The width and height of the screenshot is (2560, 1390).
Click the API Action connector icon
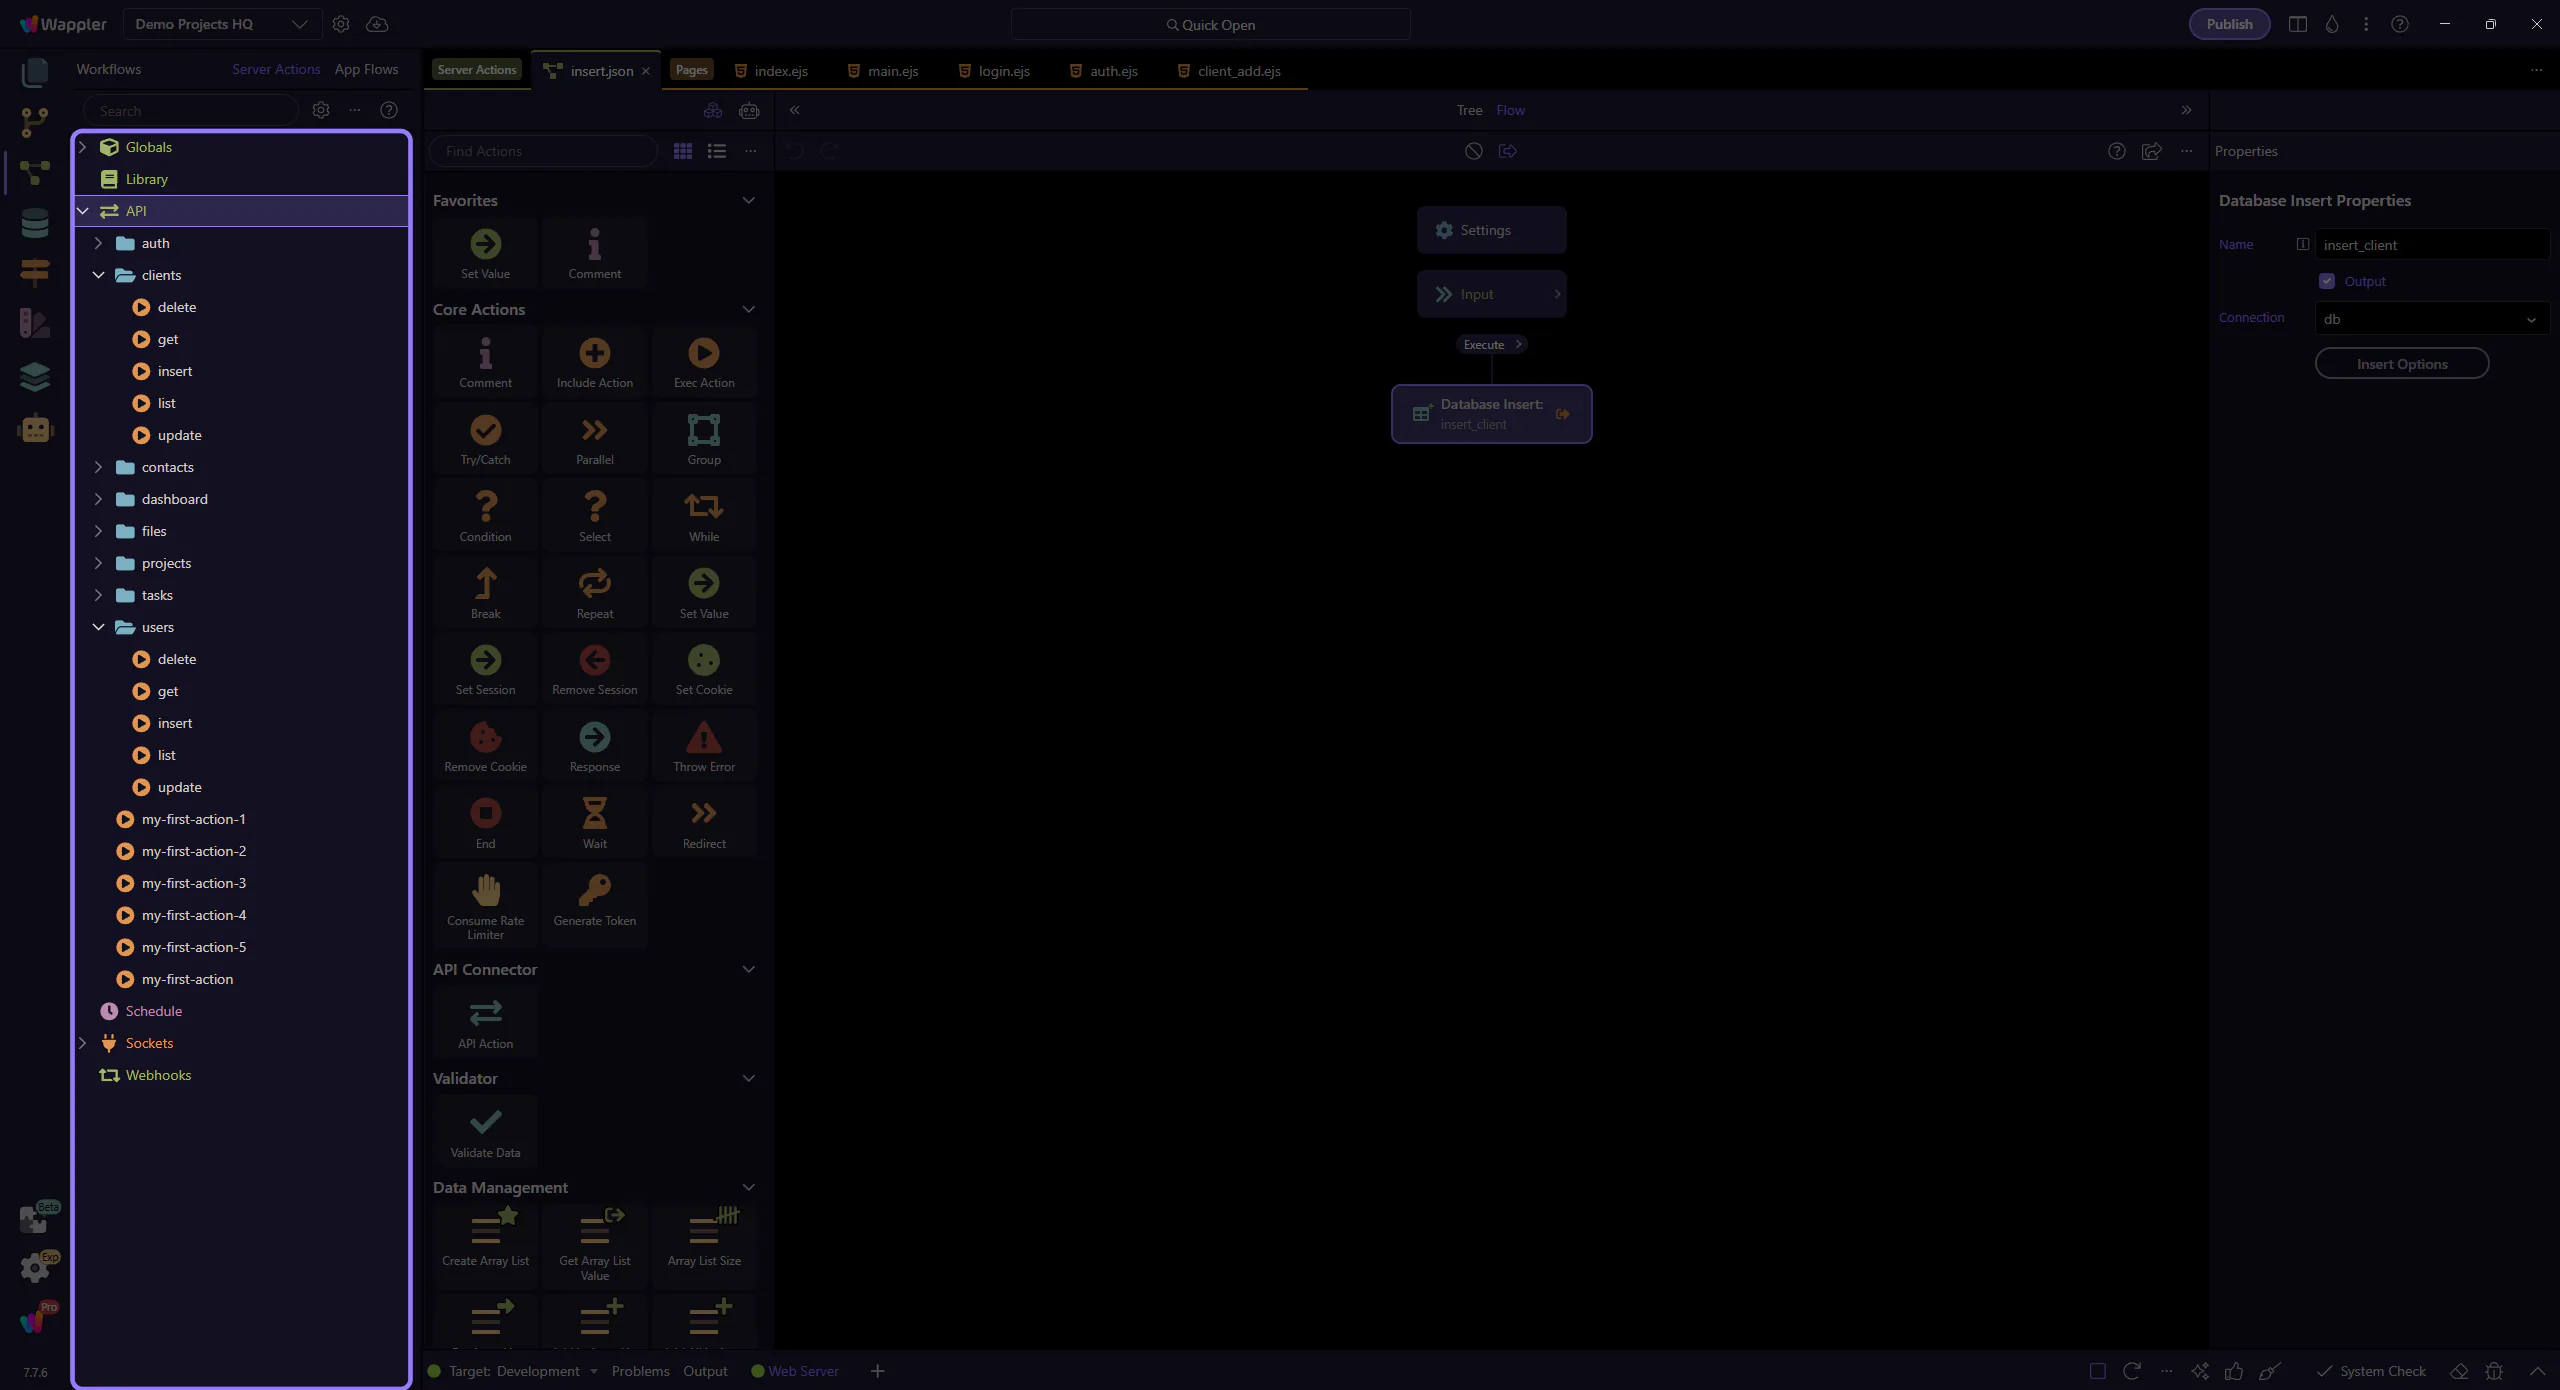tap(485, 1014)
